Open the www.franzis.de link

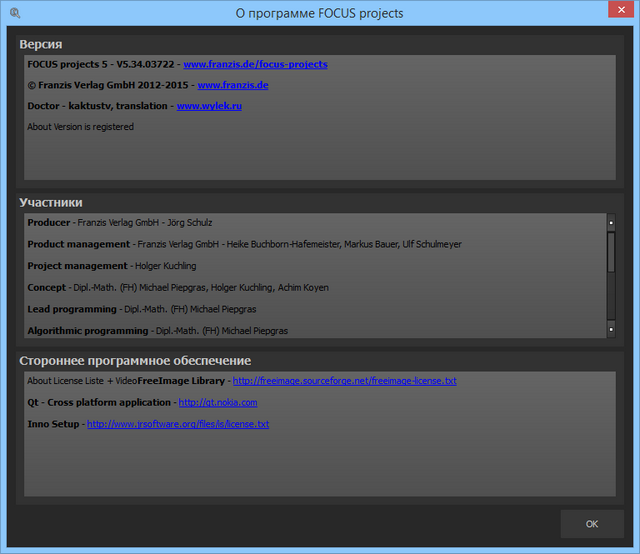[x=233, y=85]
